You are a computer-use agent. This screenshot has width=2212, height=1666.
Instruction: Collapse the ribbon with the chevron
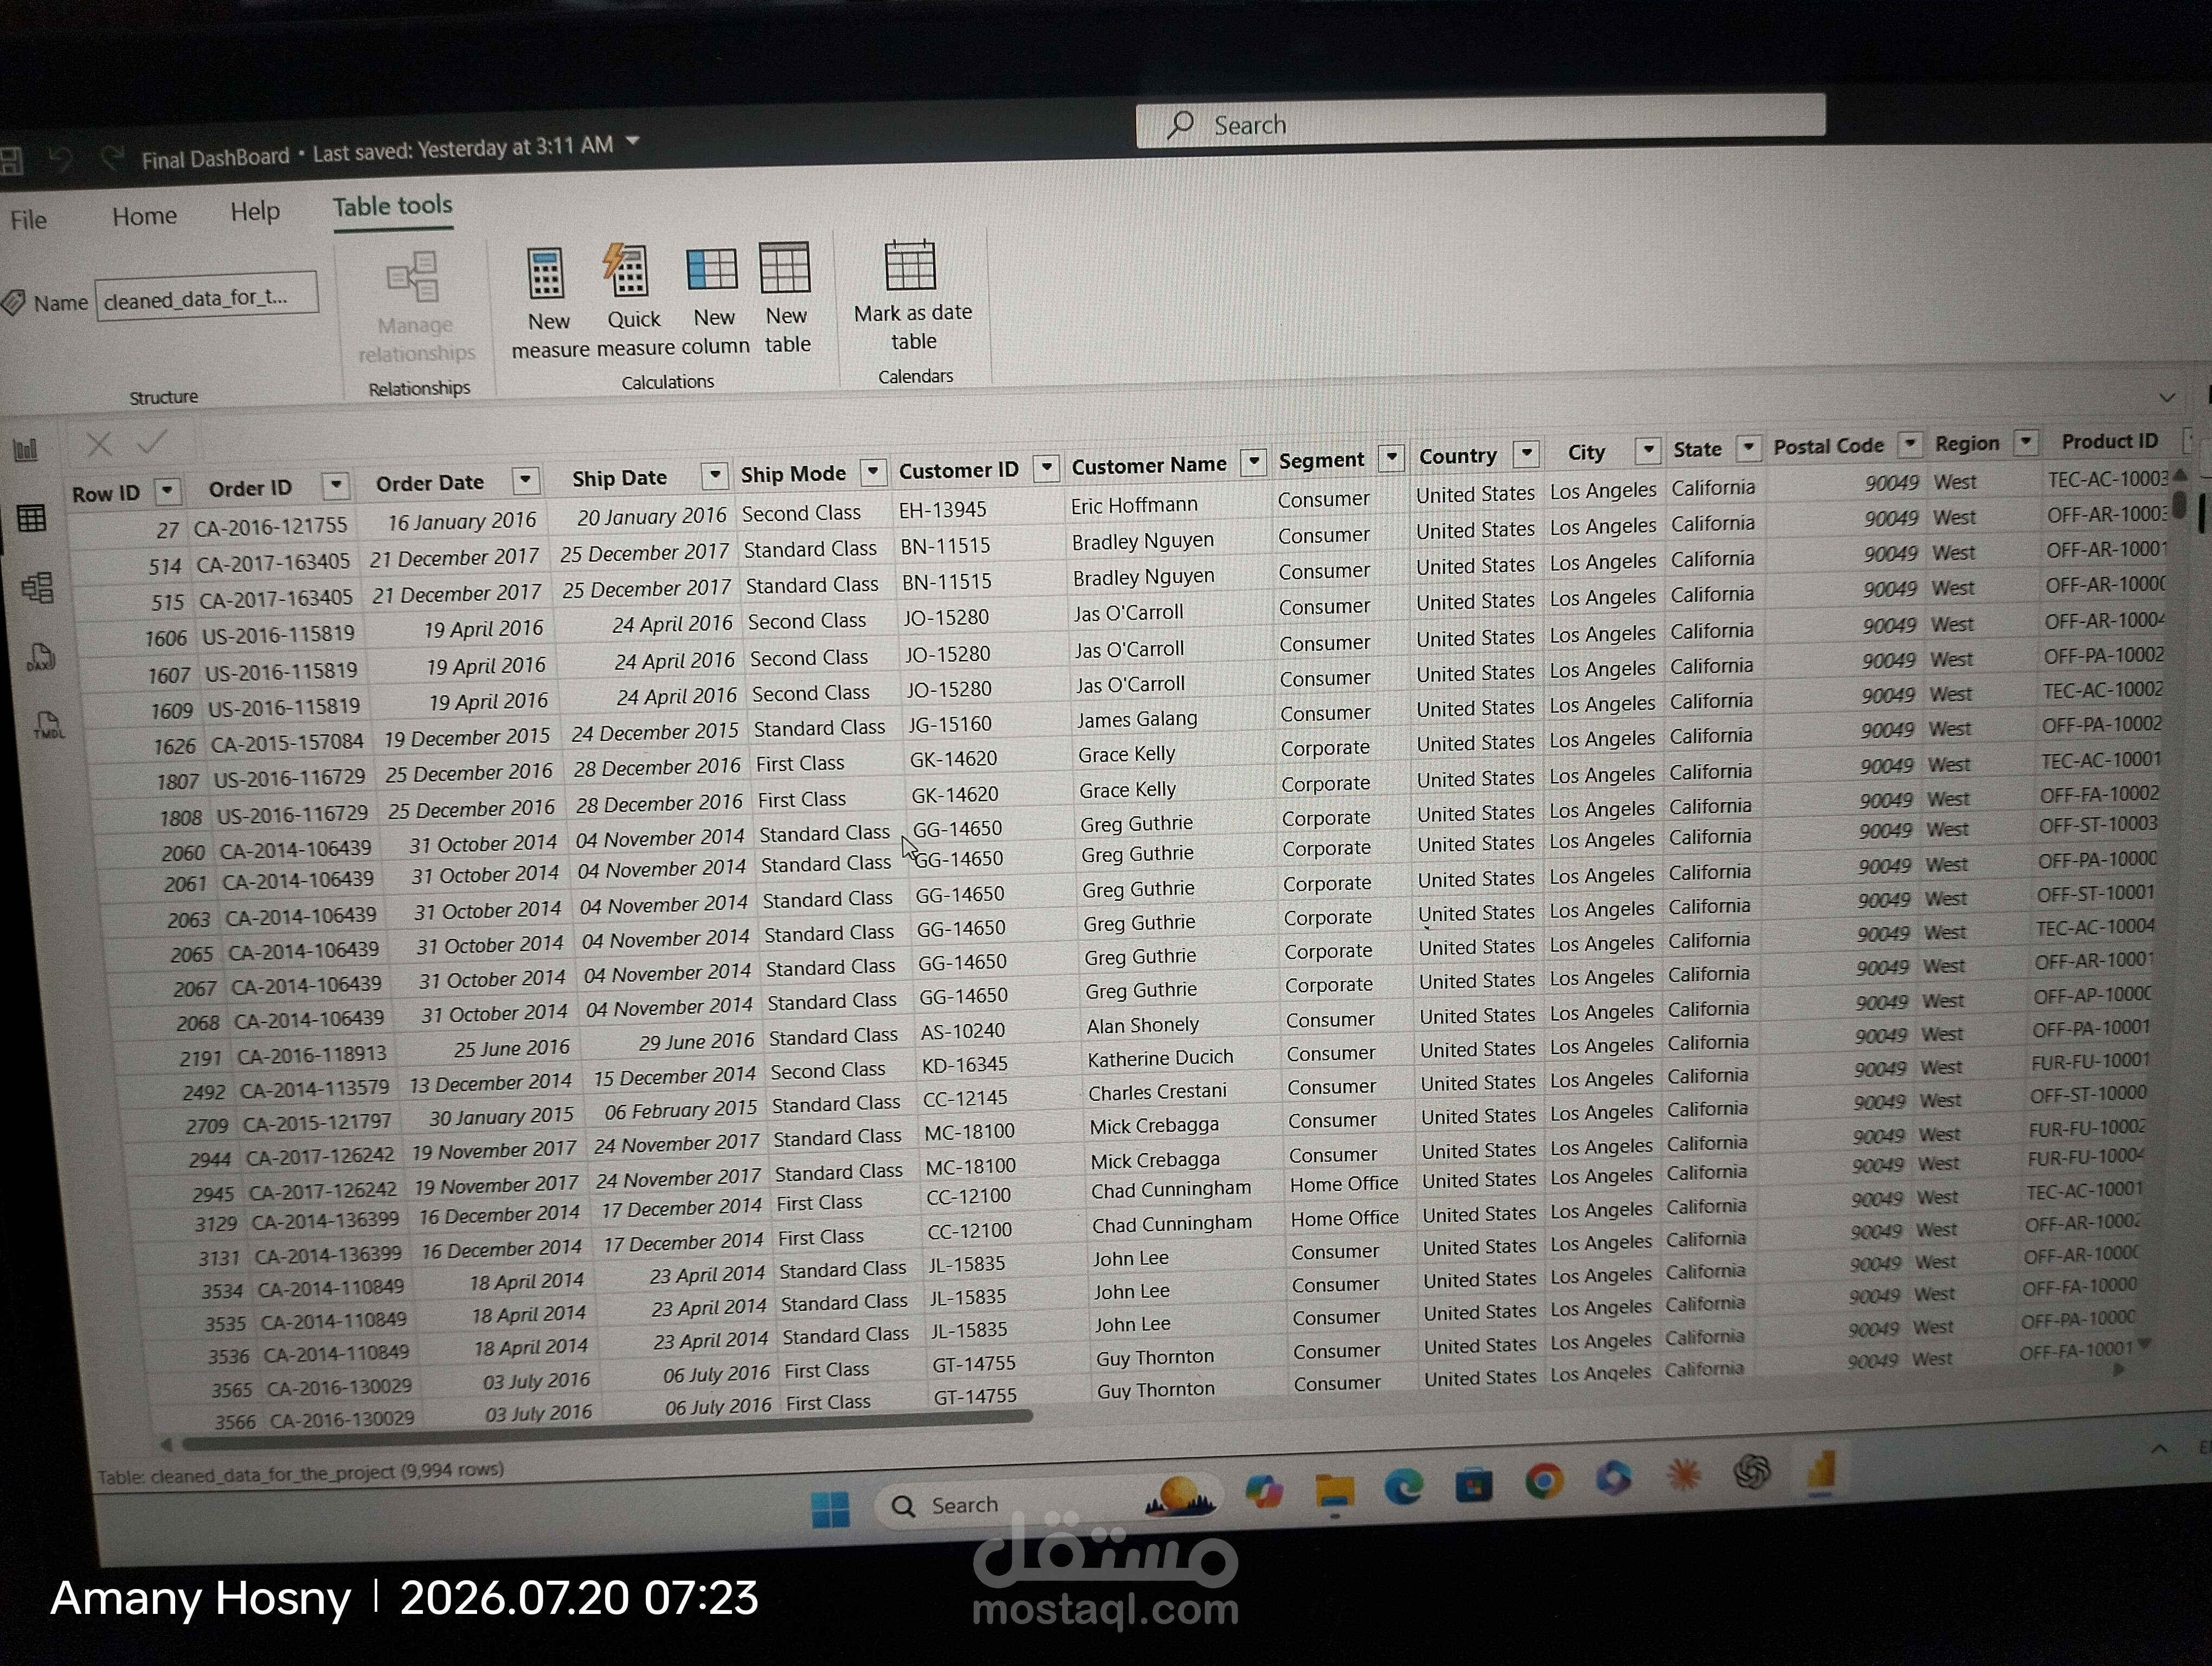click(2166, 397)
